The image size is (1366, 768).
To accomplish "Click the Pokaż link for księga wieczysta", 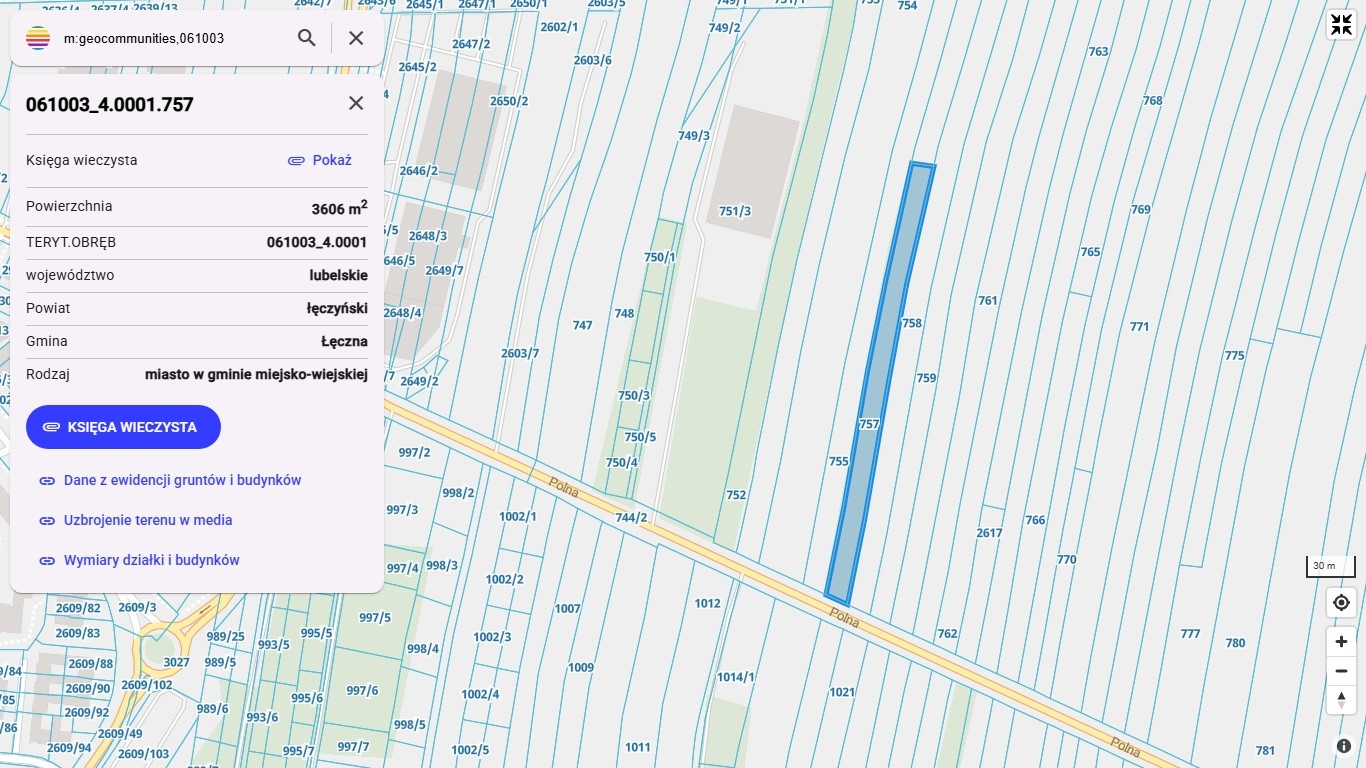I will coord(320,160).
